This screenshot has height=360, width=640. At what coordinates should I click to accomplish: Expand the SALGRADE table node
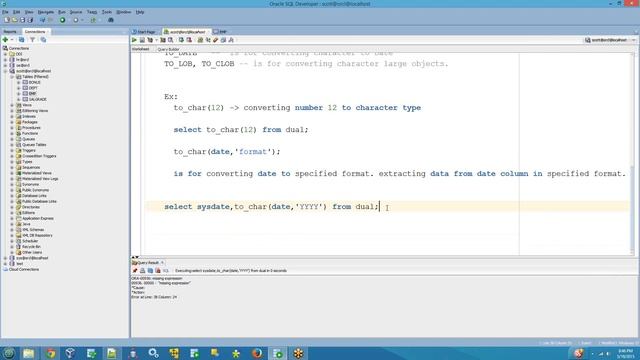[18, 100]
